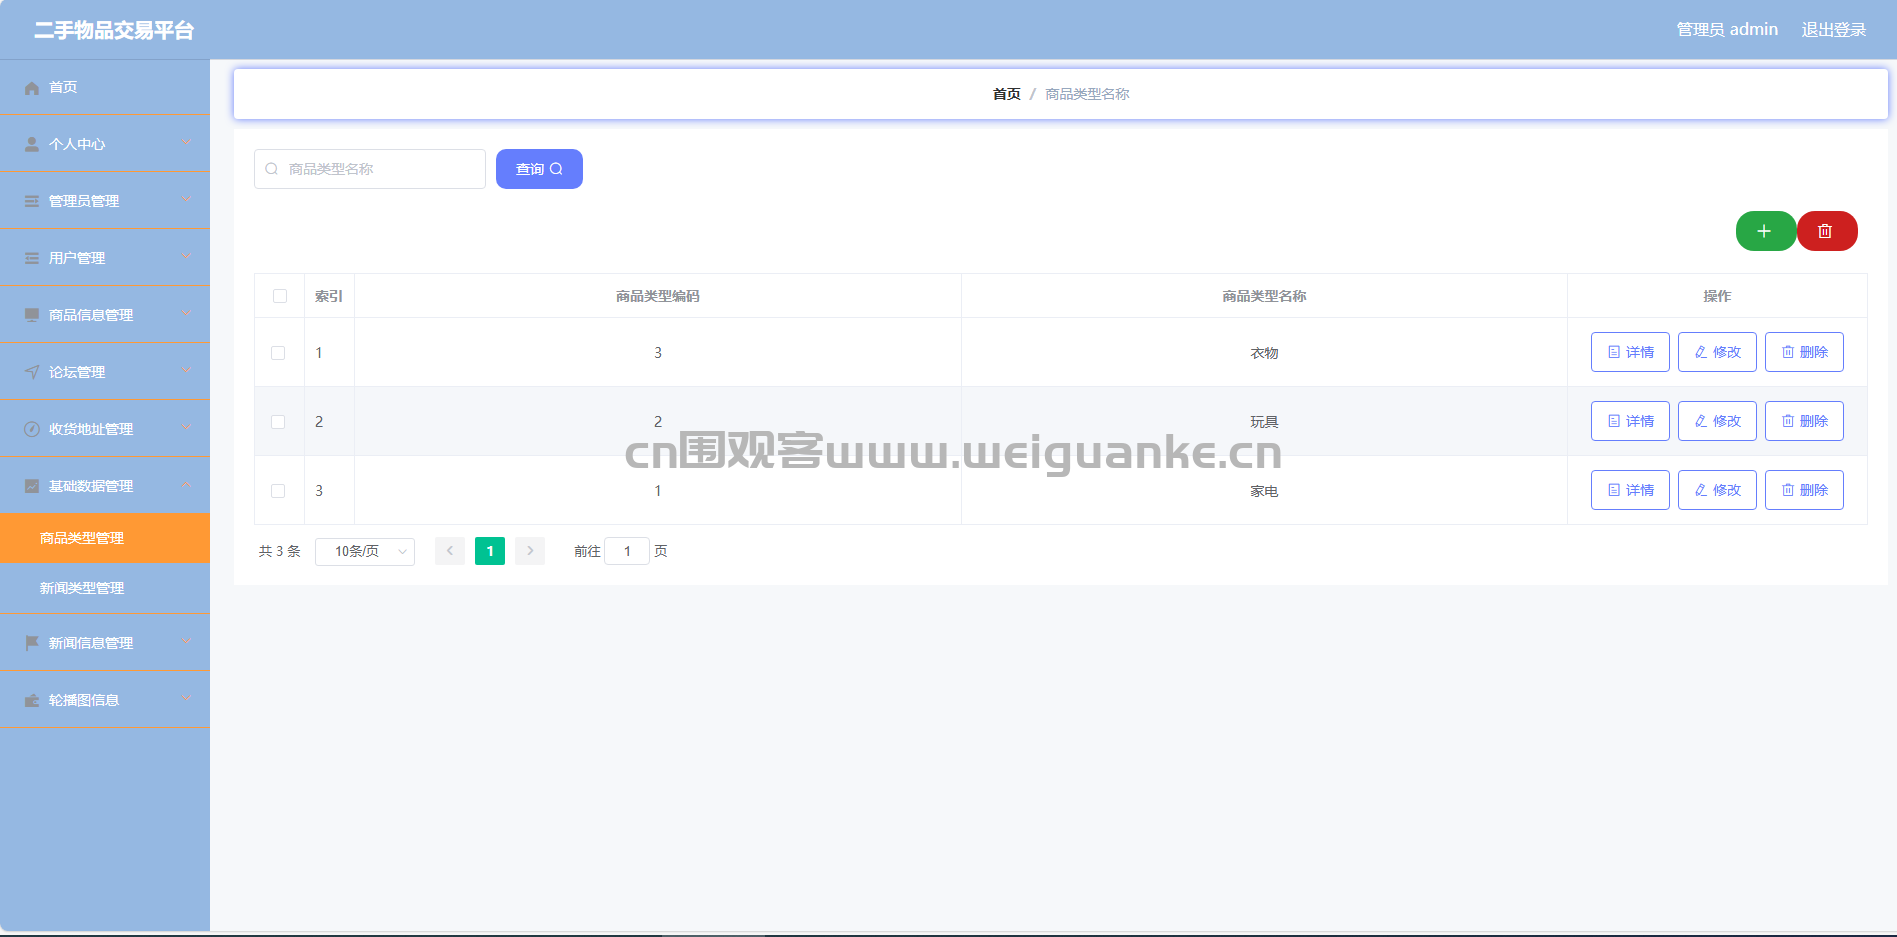Open the 首页 sidebar item
1897x937 pixels.
(x=105, y=87)
